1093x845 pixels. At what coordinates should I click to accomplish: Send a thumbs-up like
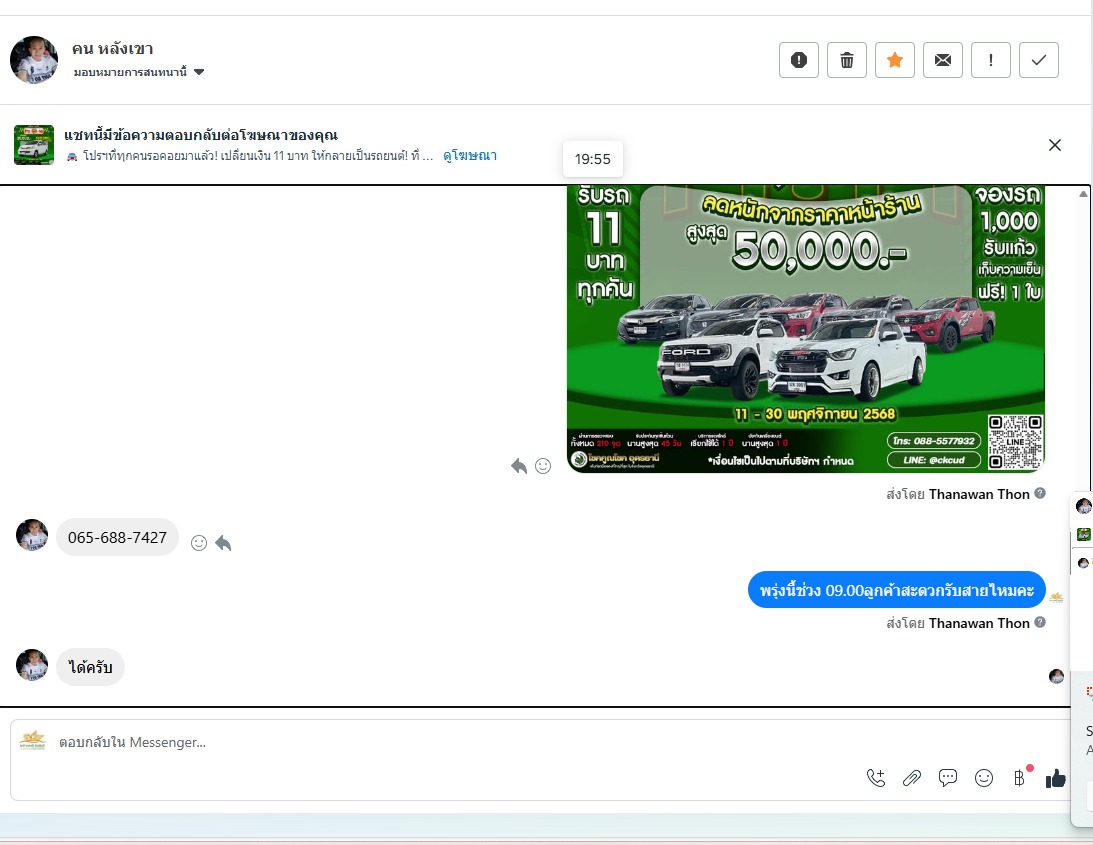point(1055,778)
